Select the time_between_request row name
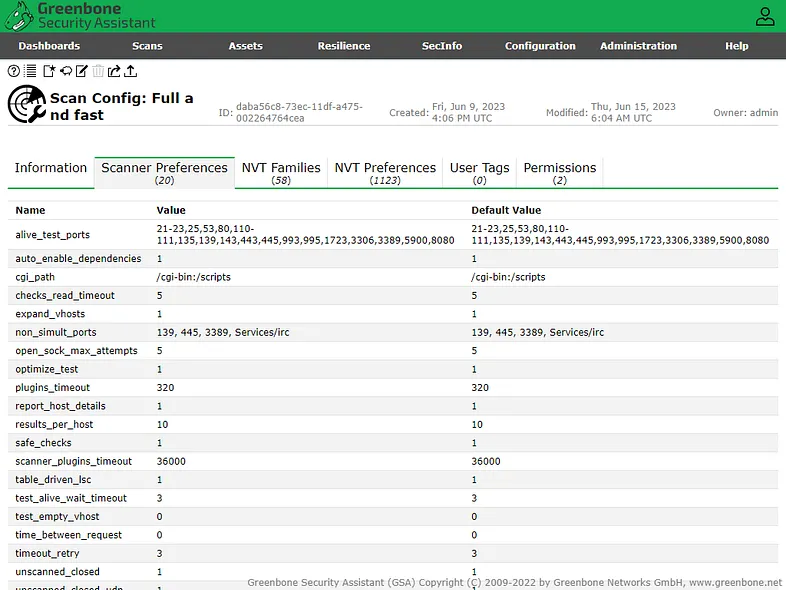786x590 pixels. click(x=69, y=535)
